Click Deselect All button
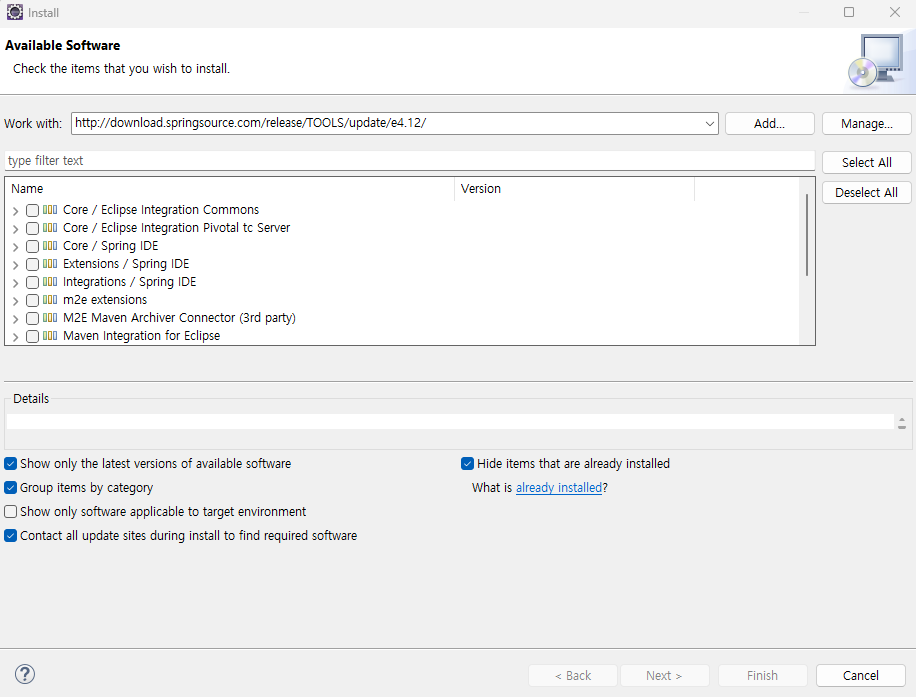This screenshot has height=697, width=916. pos(866,193)
